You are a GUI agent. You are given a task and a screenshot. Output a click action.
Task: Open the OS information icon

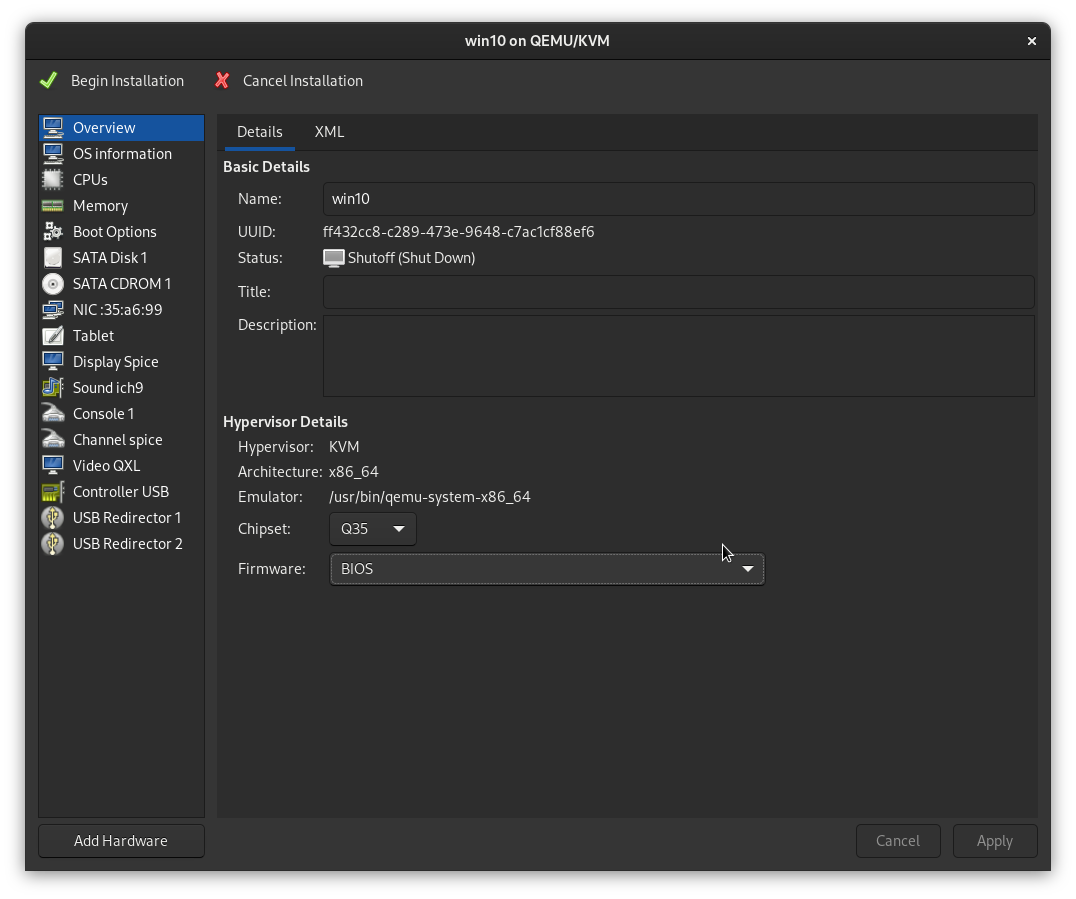click(53, 154)
